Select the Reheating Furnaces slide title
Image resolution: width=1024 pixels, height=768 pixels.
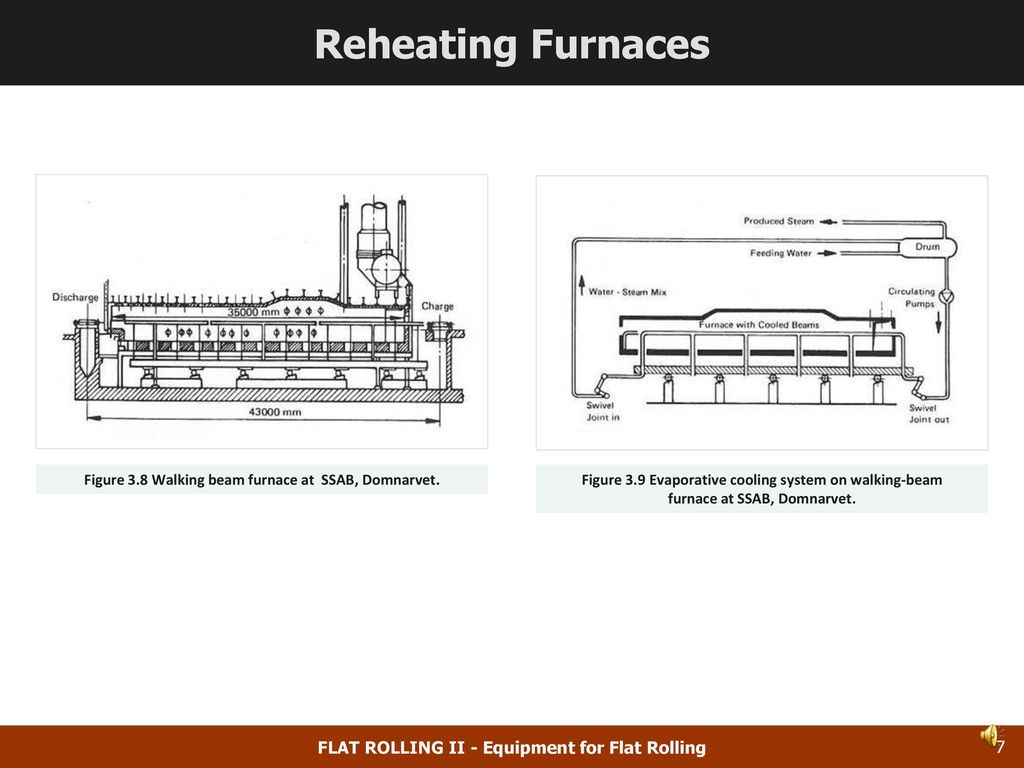[512, 44]
